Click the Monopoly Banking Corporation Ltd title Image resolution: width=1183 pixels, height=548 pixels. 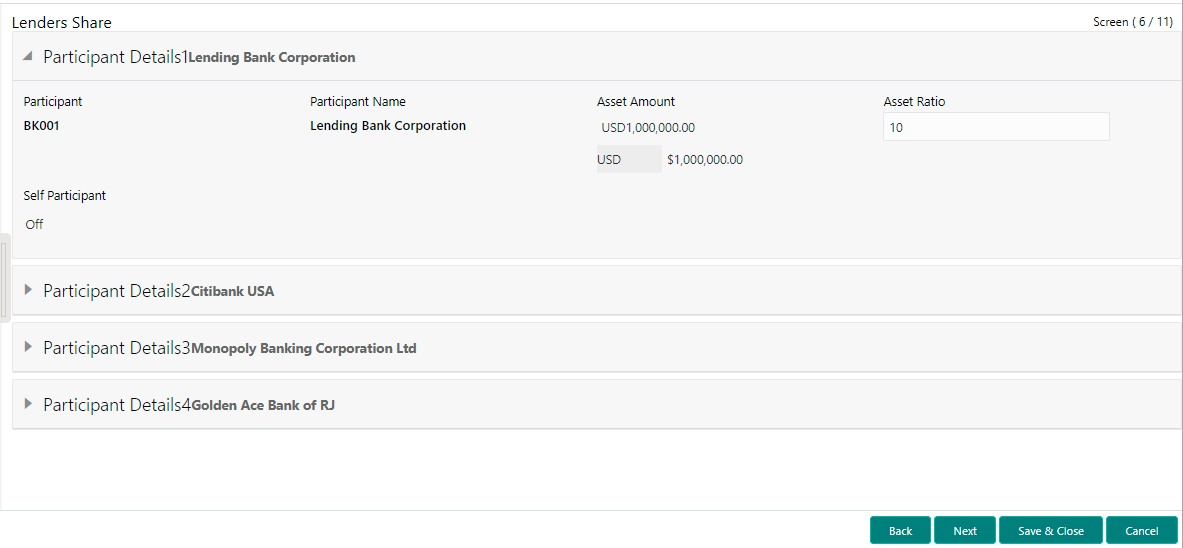(304, 349)
